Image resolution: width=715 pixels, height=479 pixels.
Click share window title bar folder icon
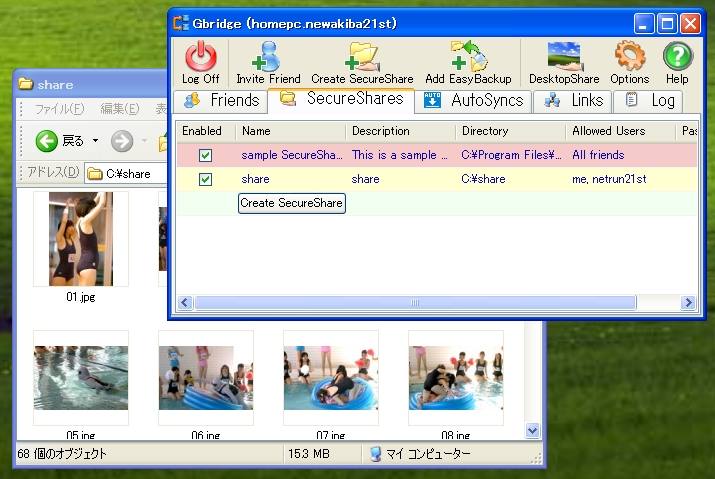tap(26, 84)
